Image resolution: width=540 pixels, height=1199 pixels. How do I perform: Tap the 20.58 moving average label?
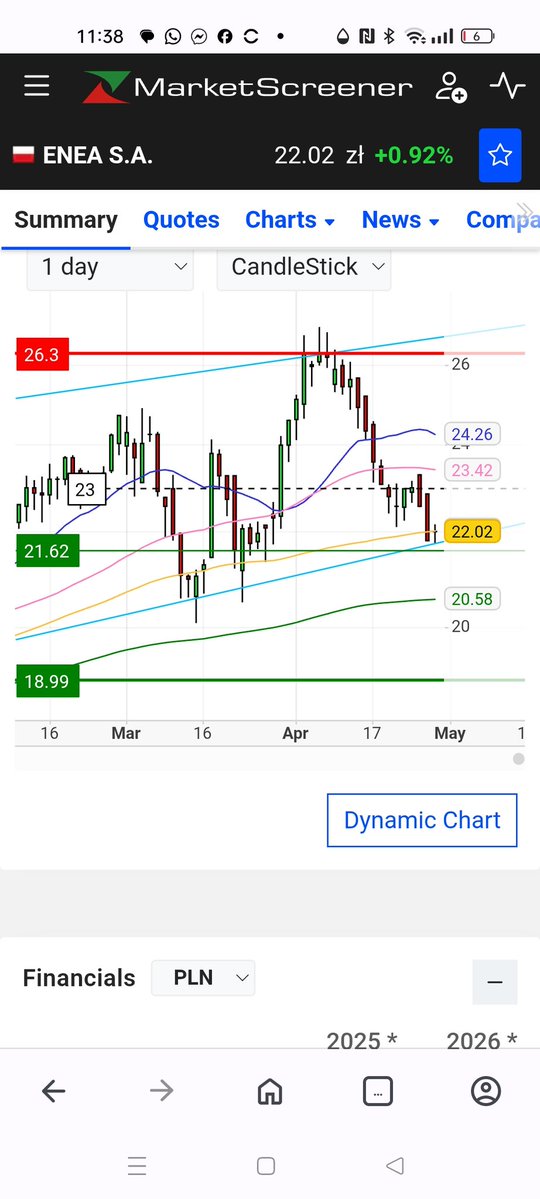coord(472,599)
